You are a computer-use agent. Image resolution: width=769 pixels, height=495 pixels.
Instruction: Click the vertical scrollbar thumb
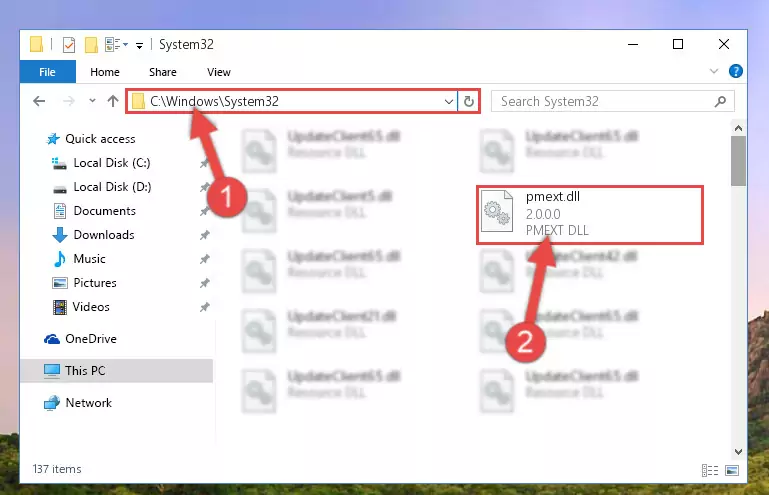(738, 161)
